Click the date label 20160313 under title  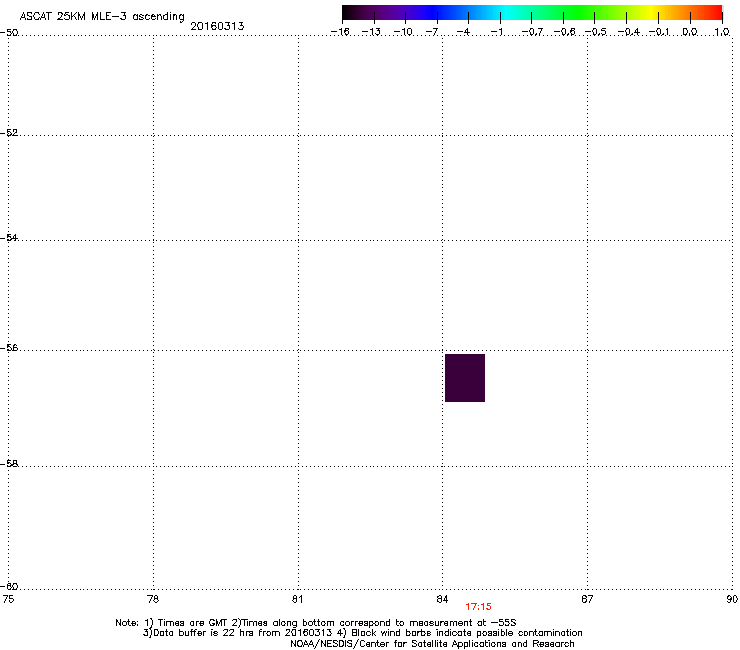(x=217, y=26)
